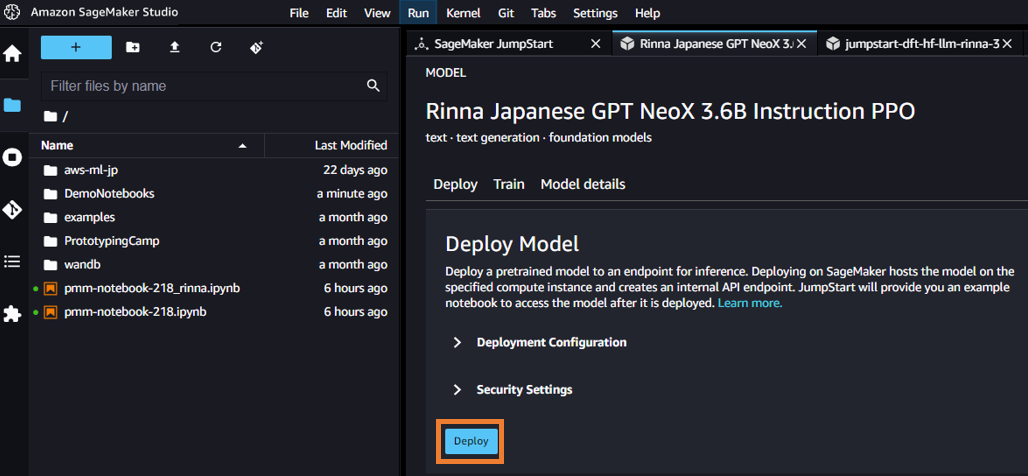The width and height of the screenshot is (1028, 476).
Task: Open the Table of Contents sidebar icon
Action: click(x=13, y=261)
